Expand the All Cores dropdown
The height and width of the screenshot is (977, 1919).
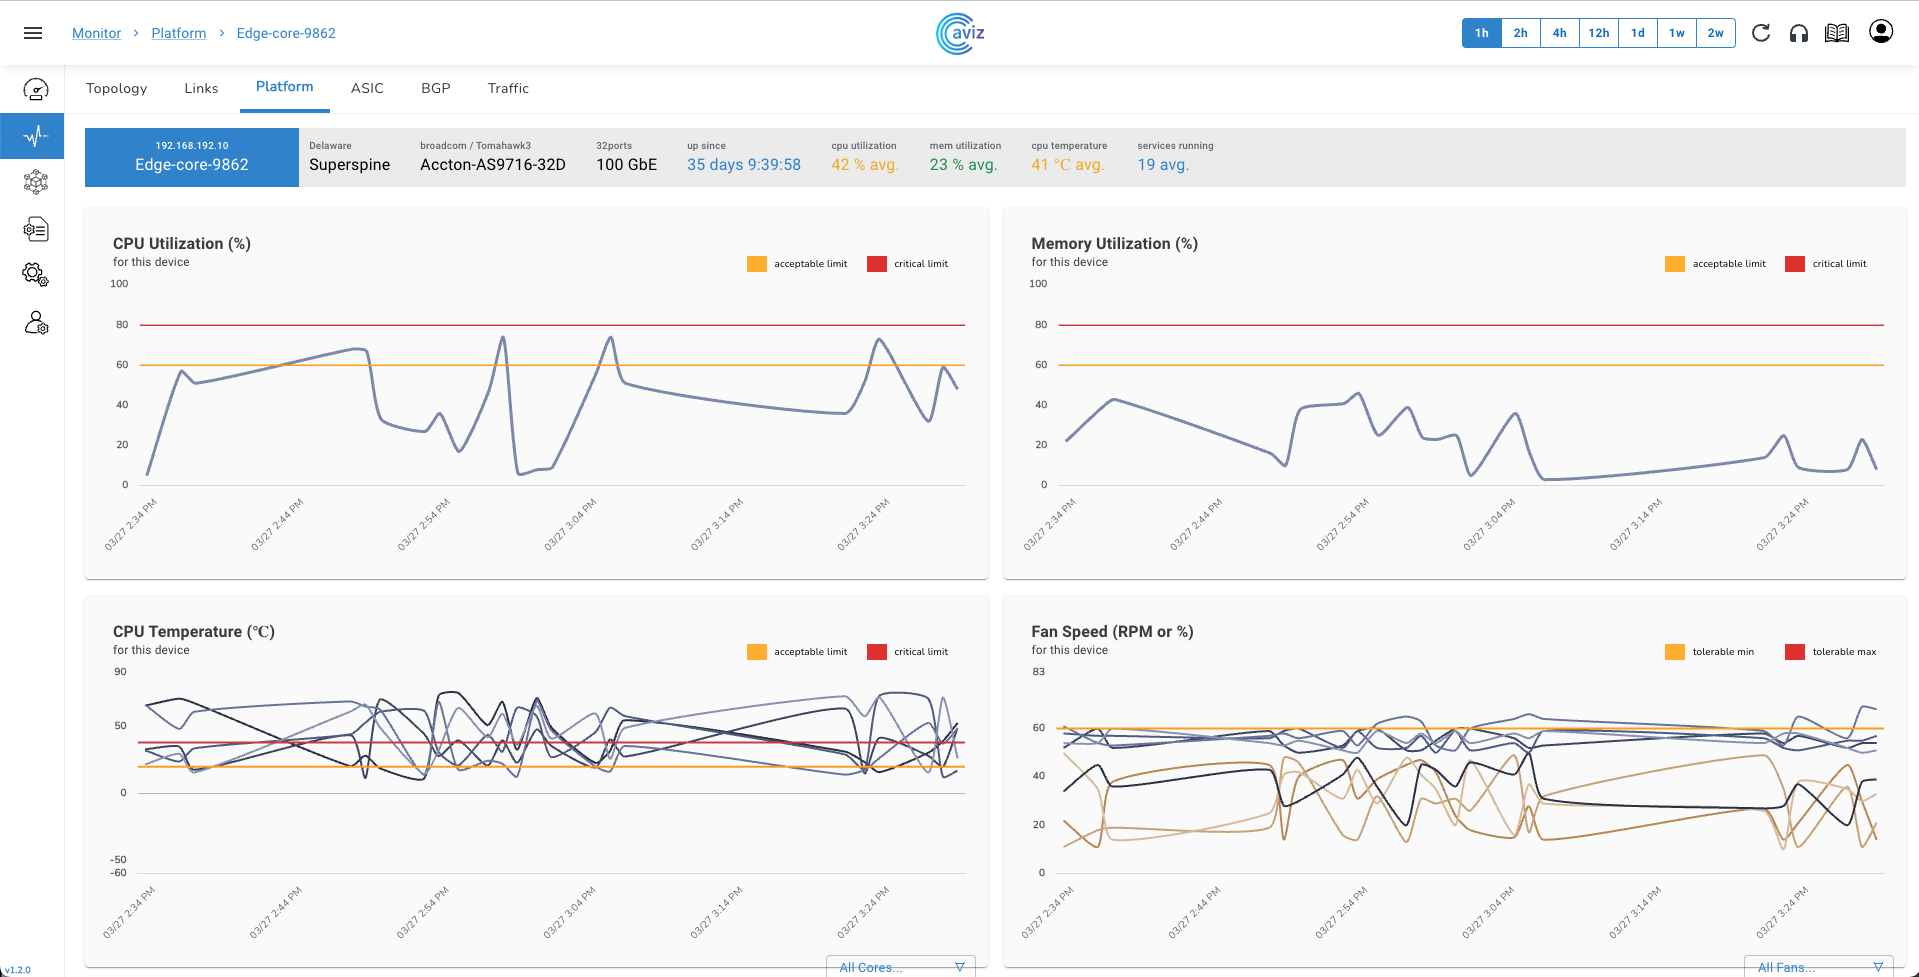pyautogui.click(x=901, y=967)
